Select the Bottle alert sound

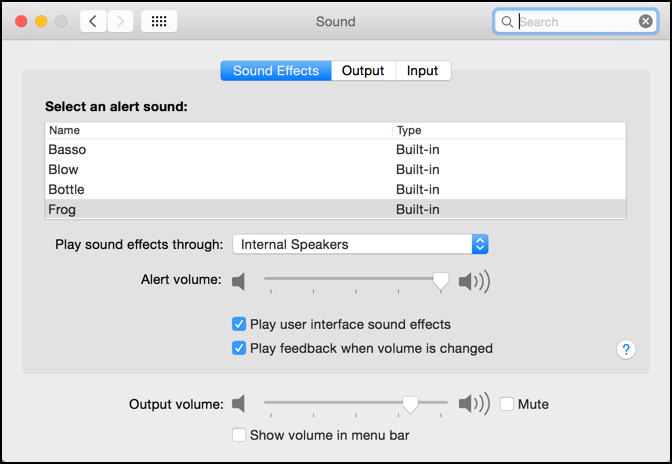[x=335, y=189]
